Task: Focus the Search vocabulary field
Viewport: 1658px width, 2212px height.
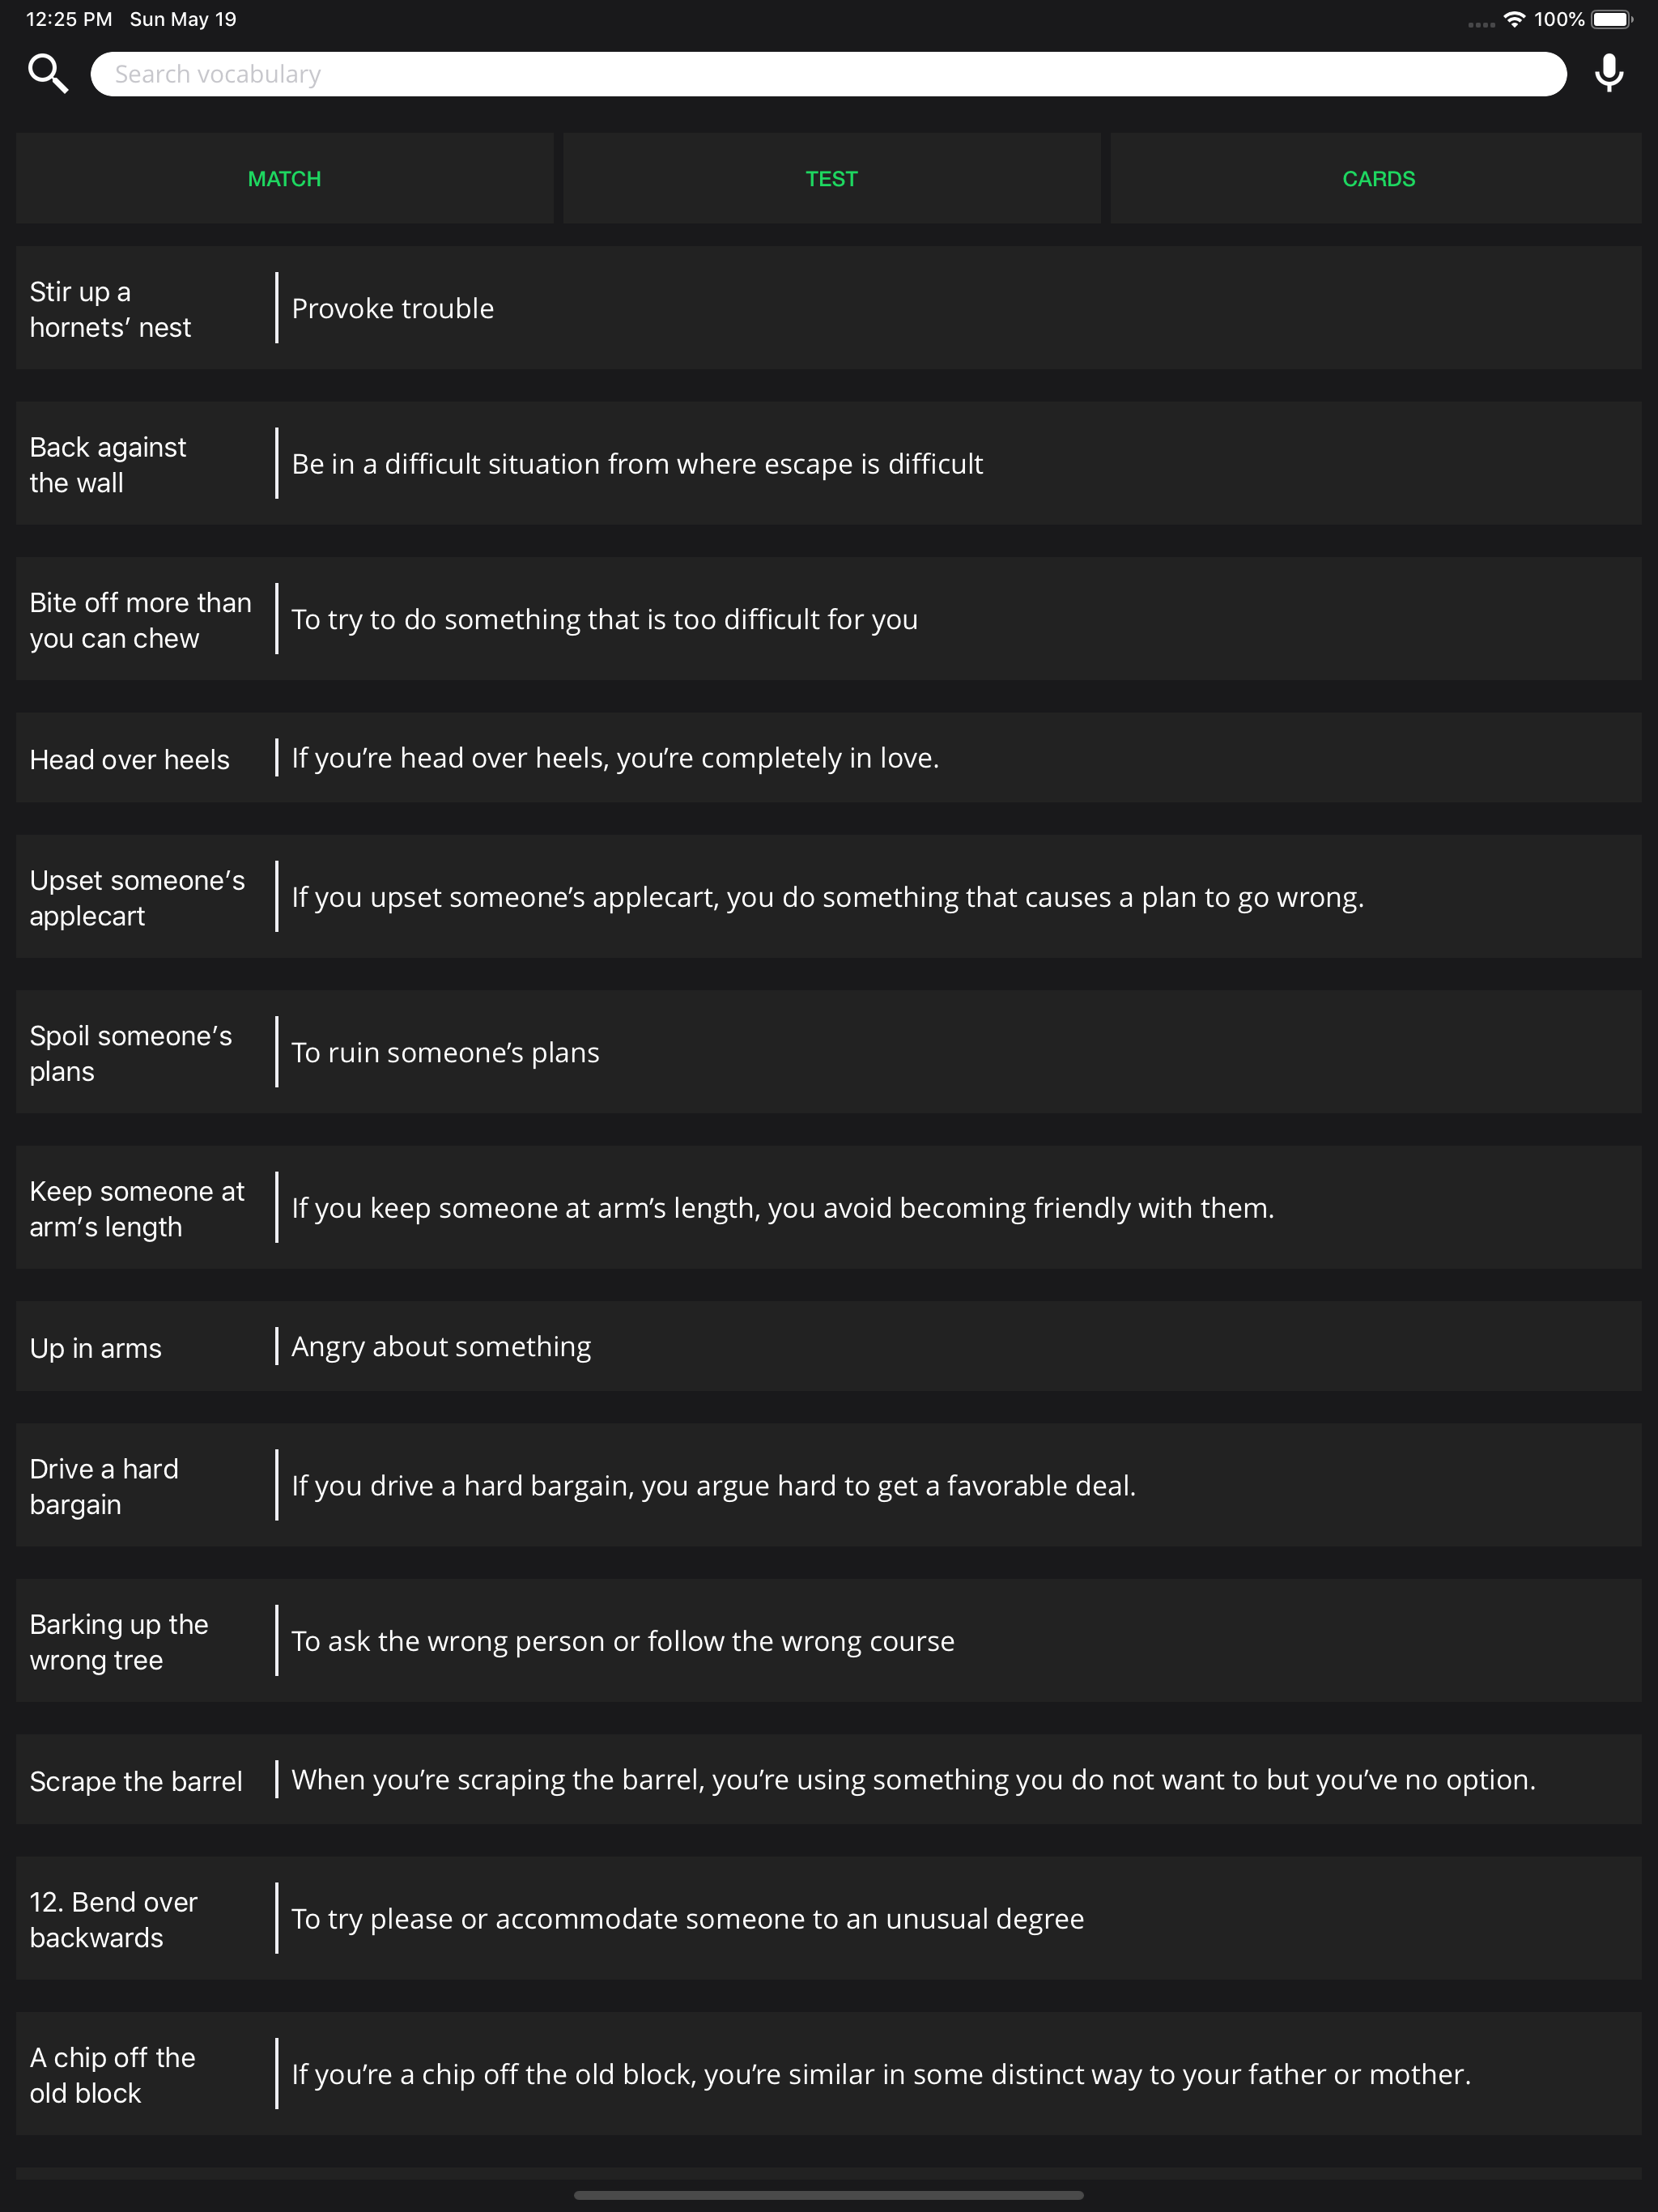Action: [x=828, y=74]
